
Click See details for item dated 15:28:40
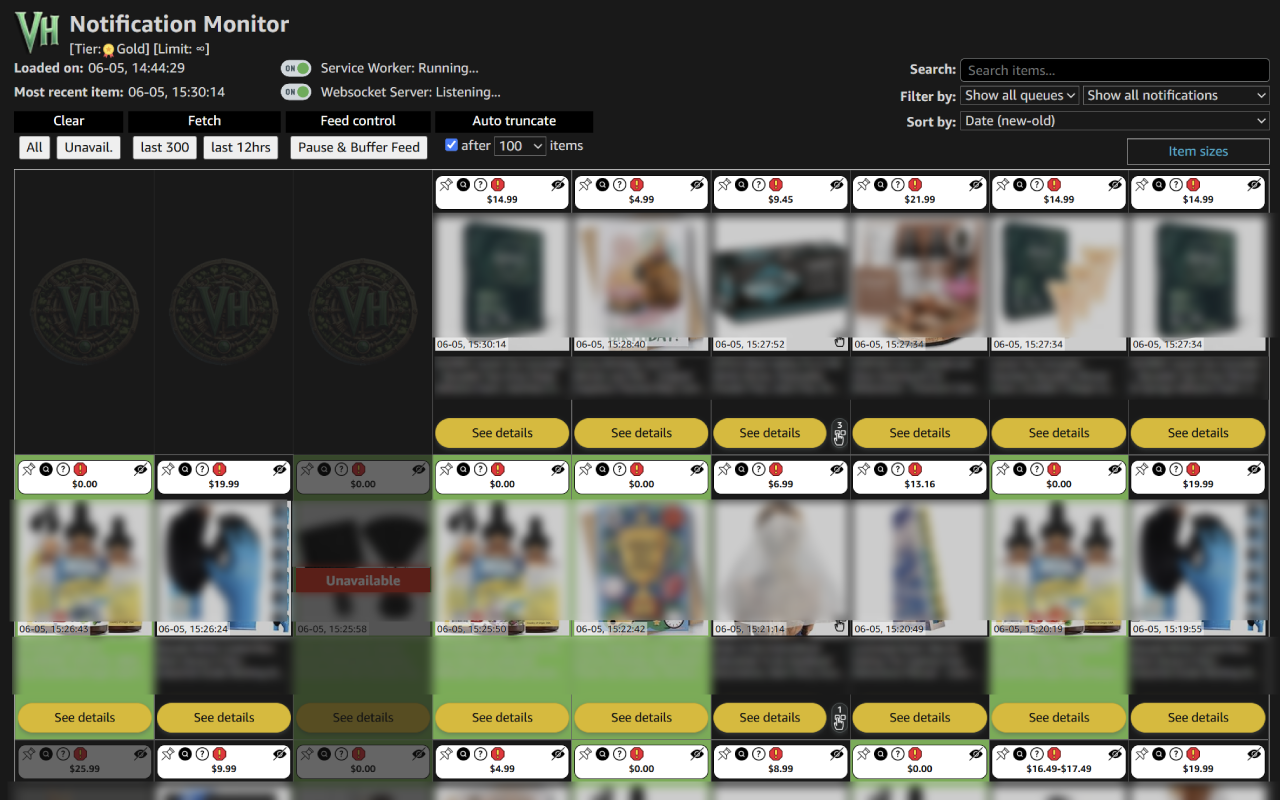pyautogui.click(x=641, y=433)
